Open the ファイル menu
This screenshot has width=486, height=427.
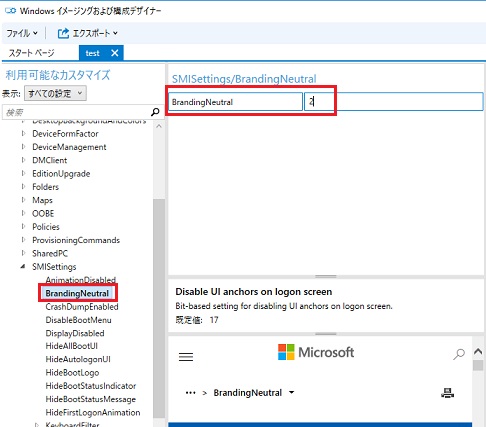22,33
